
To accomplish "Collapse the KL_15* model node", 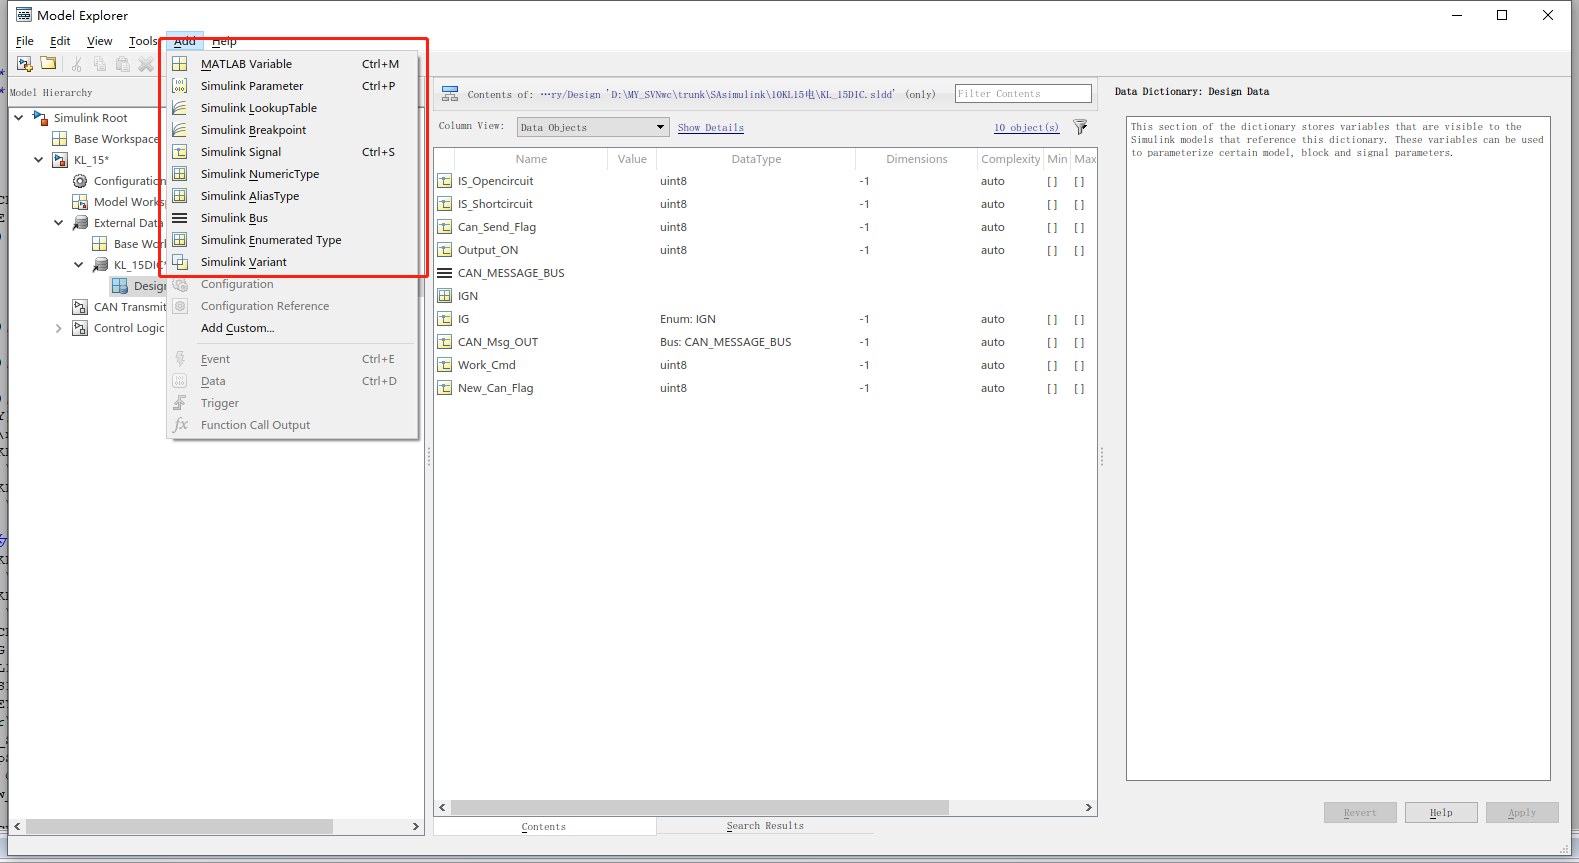I will [39, 160].
